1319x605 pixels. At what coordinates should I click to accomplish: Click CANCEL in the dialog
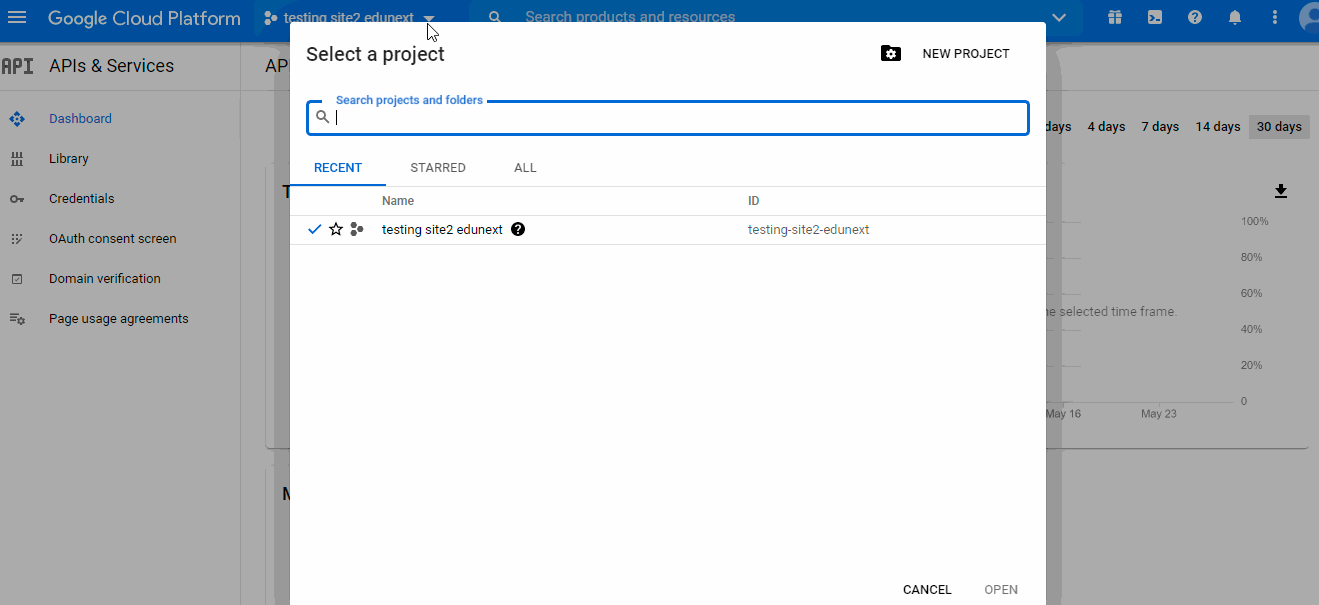pyautogui.click(x=927, y=590)
